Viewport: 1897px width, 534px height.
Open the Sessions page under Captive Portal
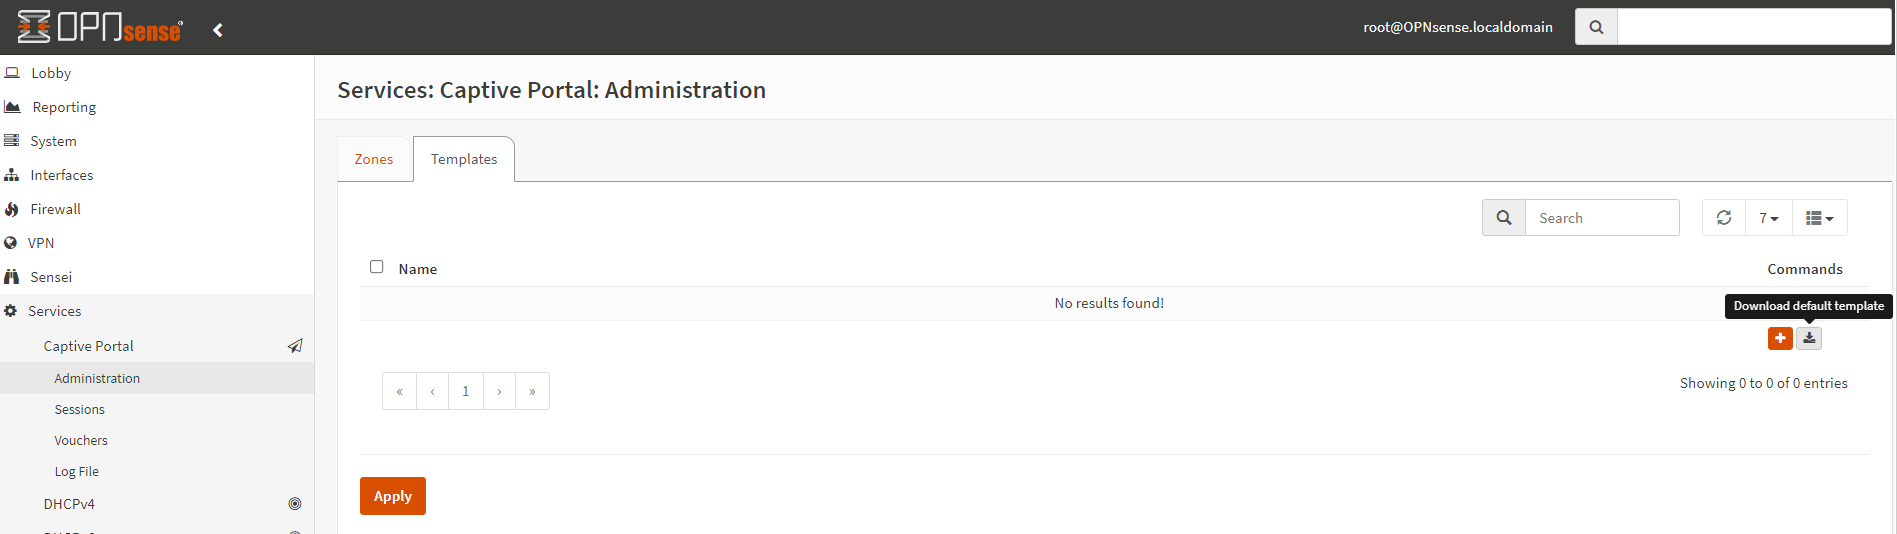(x=80, y=409)
